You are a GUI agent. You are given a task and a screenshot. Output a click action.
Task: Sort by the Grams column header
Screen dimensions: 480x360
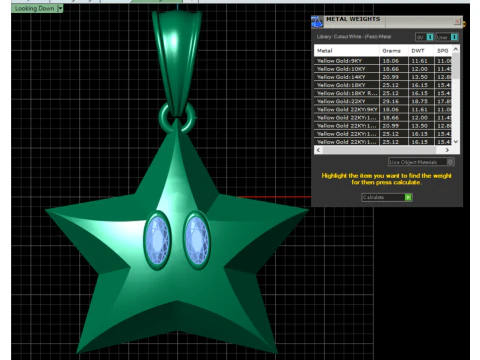394,51
